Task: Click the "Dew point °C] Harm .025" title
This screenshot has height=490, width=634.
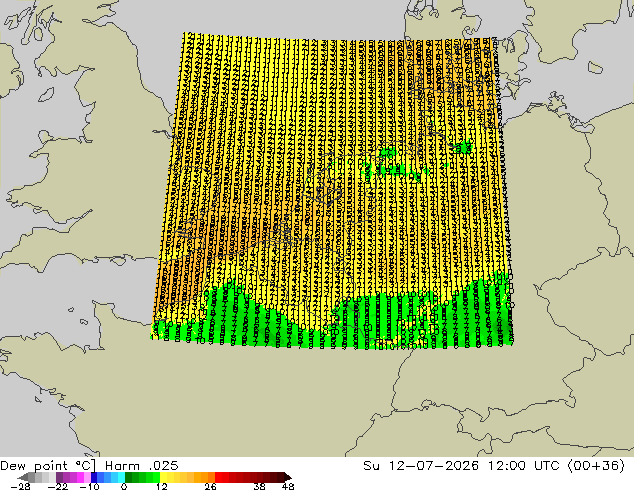Action: pos(89,466)
